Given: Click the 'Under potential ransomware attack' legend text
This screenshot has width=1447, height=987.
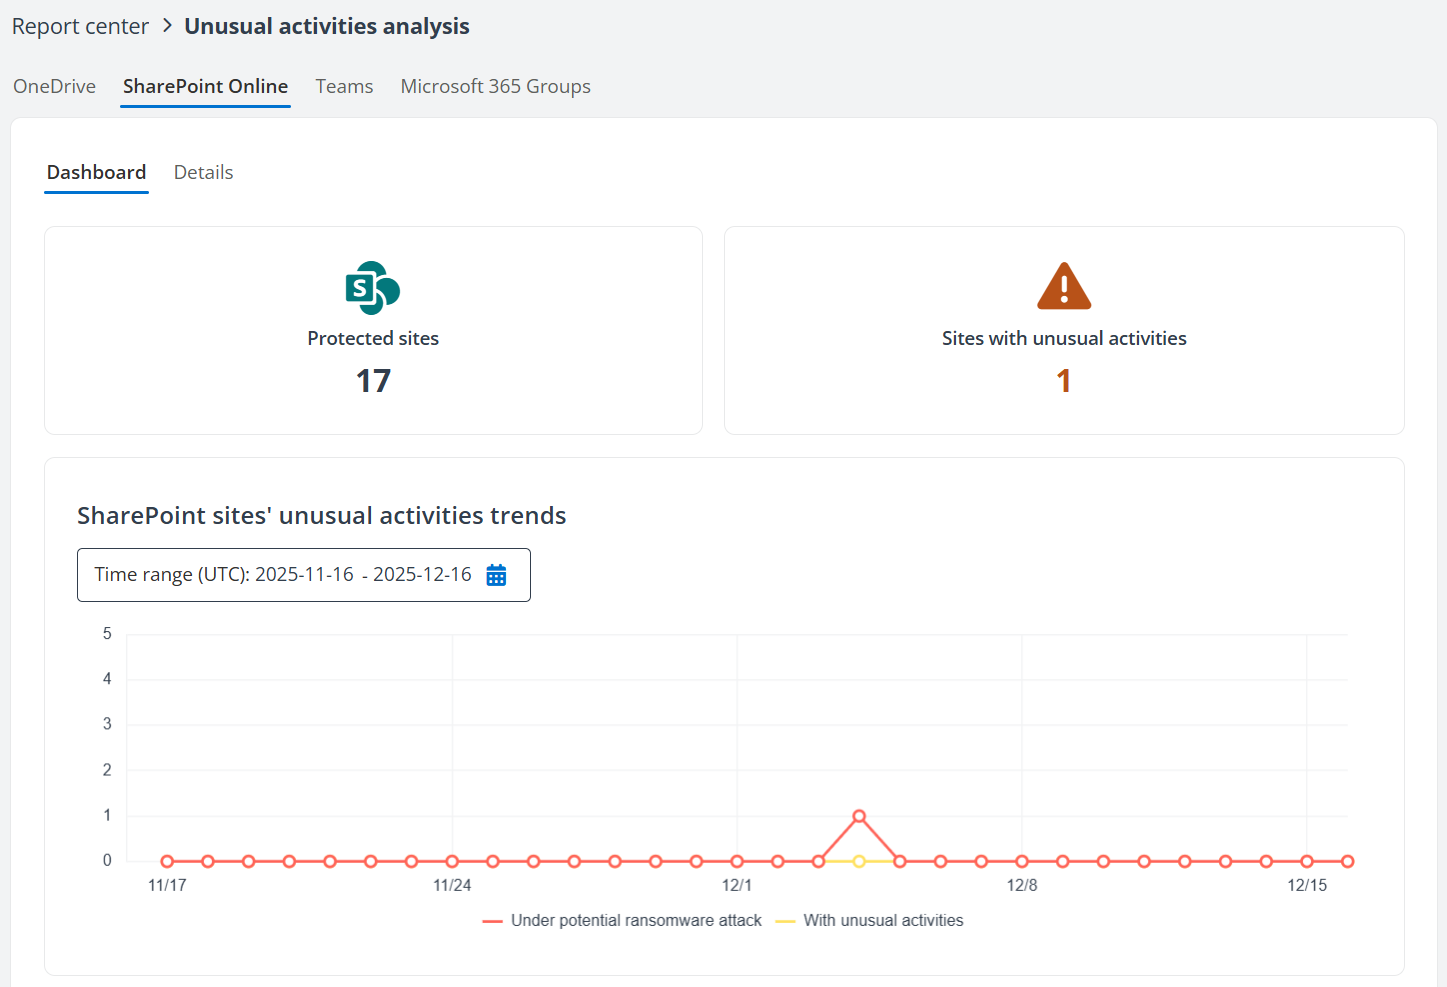Looking at the screenshot, I should click(x=636, y=920).
